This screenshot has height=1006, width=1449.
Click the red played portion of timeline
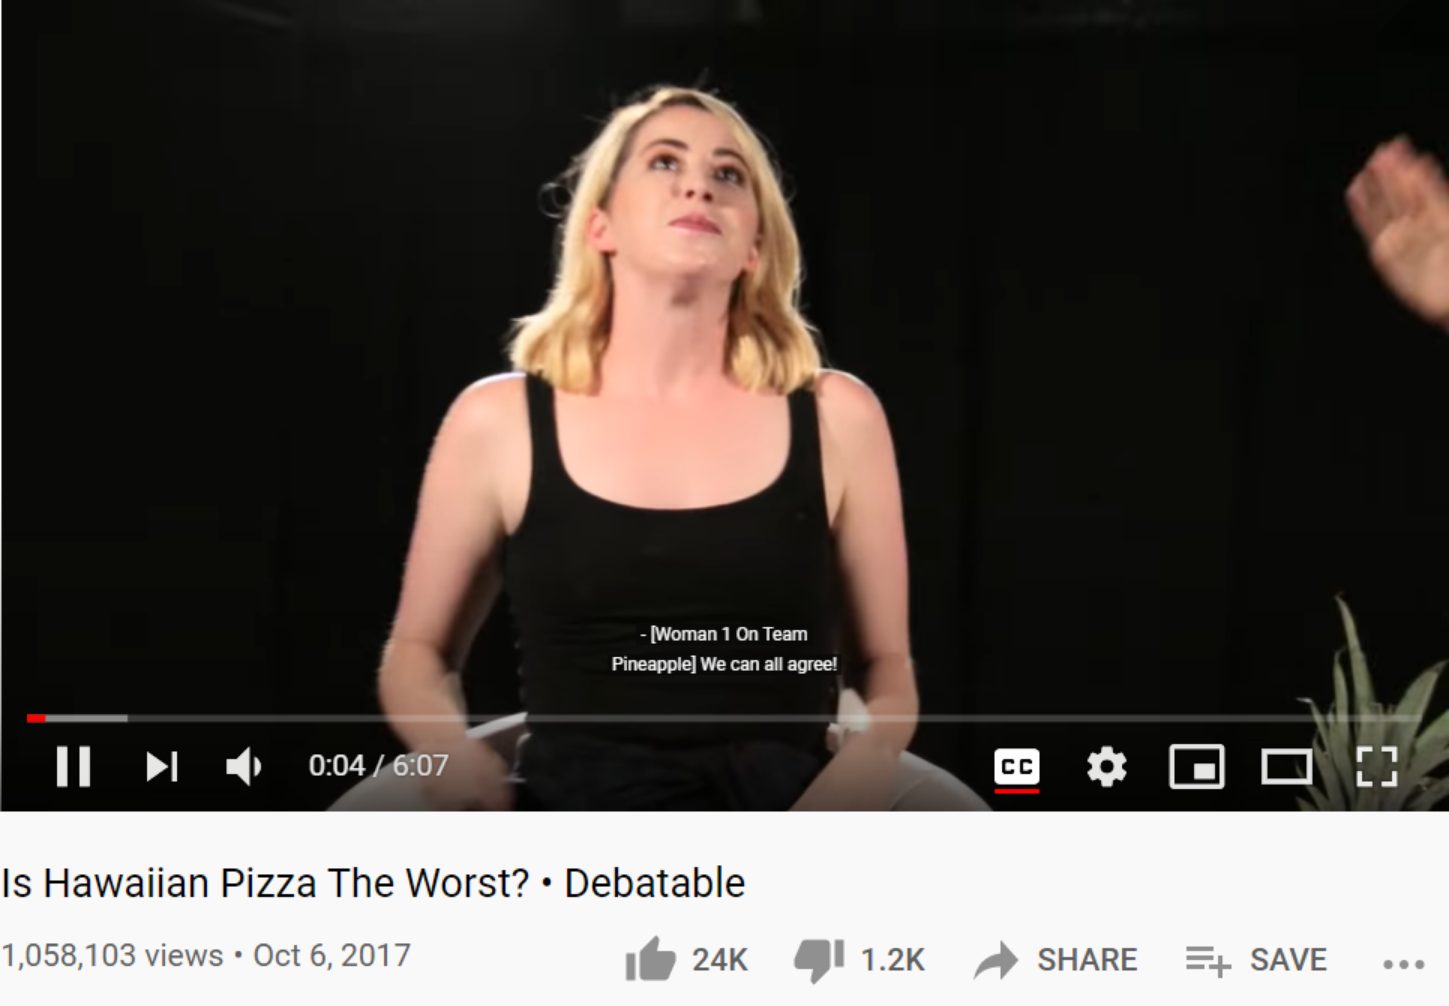36,718
